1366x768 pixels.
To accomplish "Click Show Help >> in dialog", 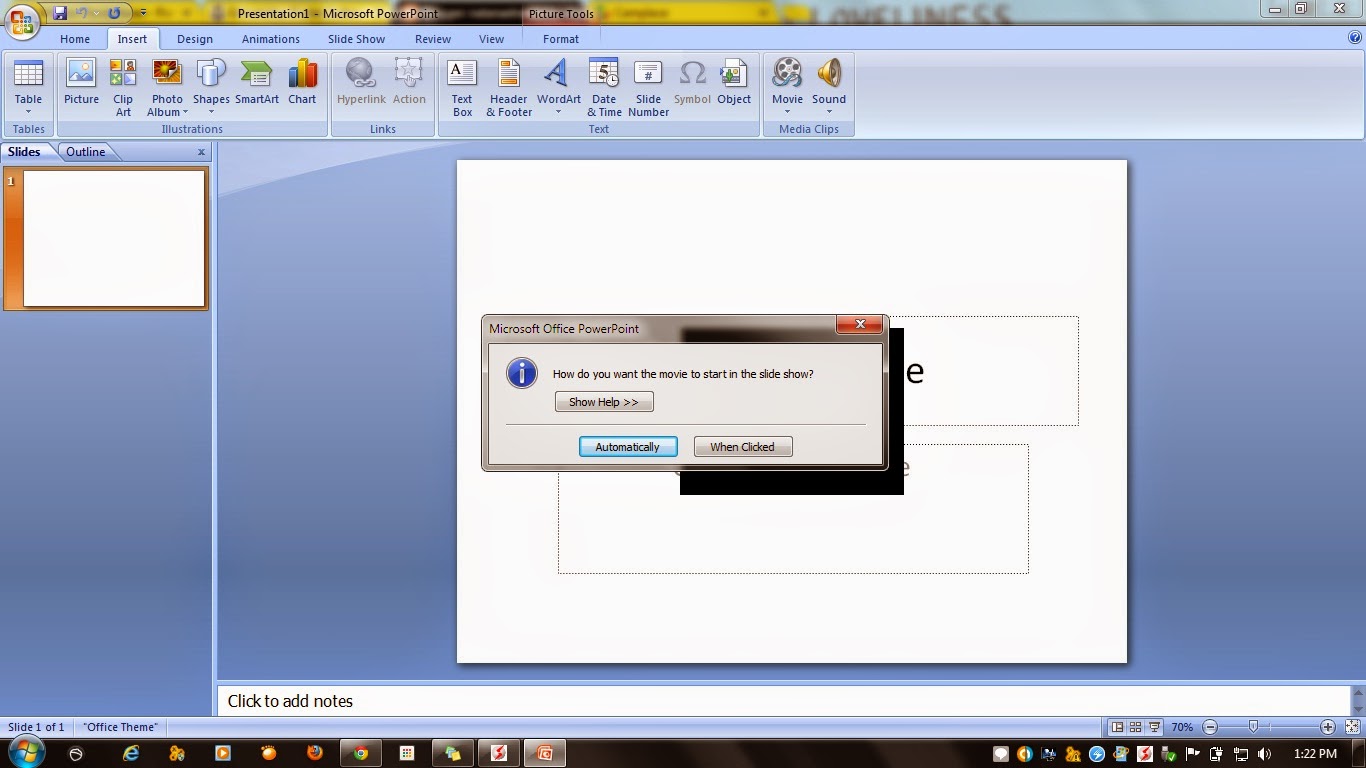I will (x=604, y=402).
